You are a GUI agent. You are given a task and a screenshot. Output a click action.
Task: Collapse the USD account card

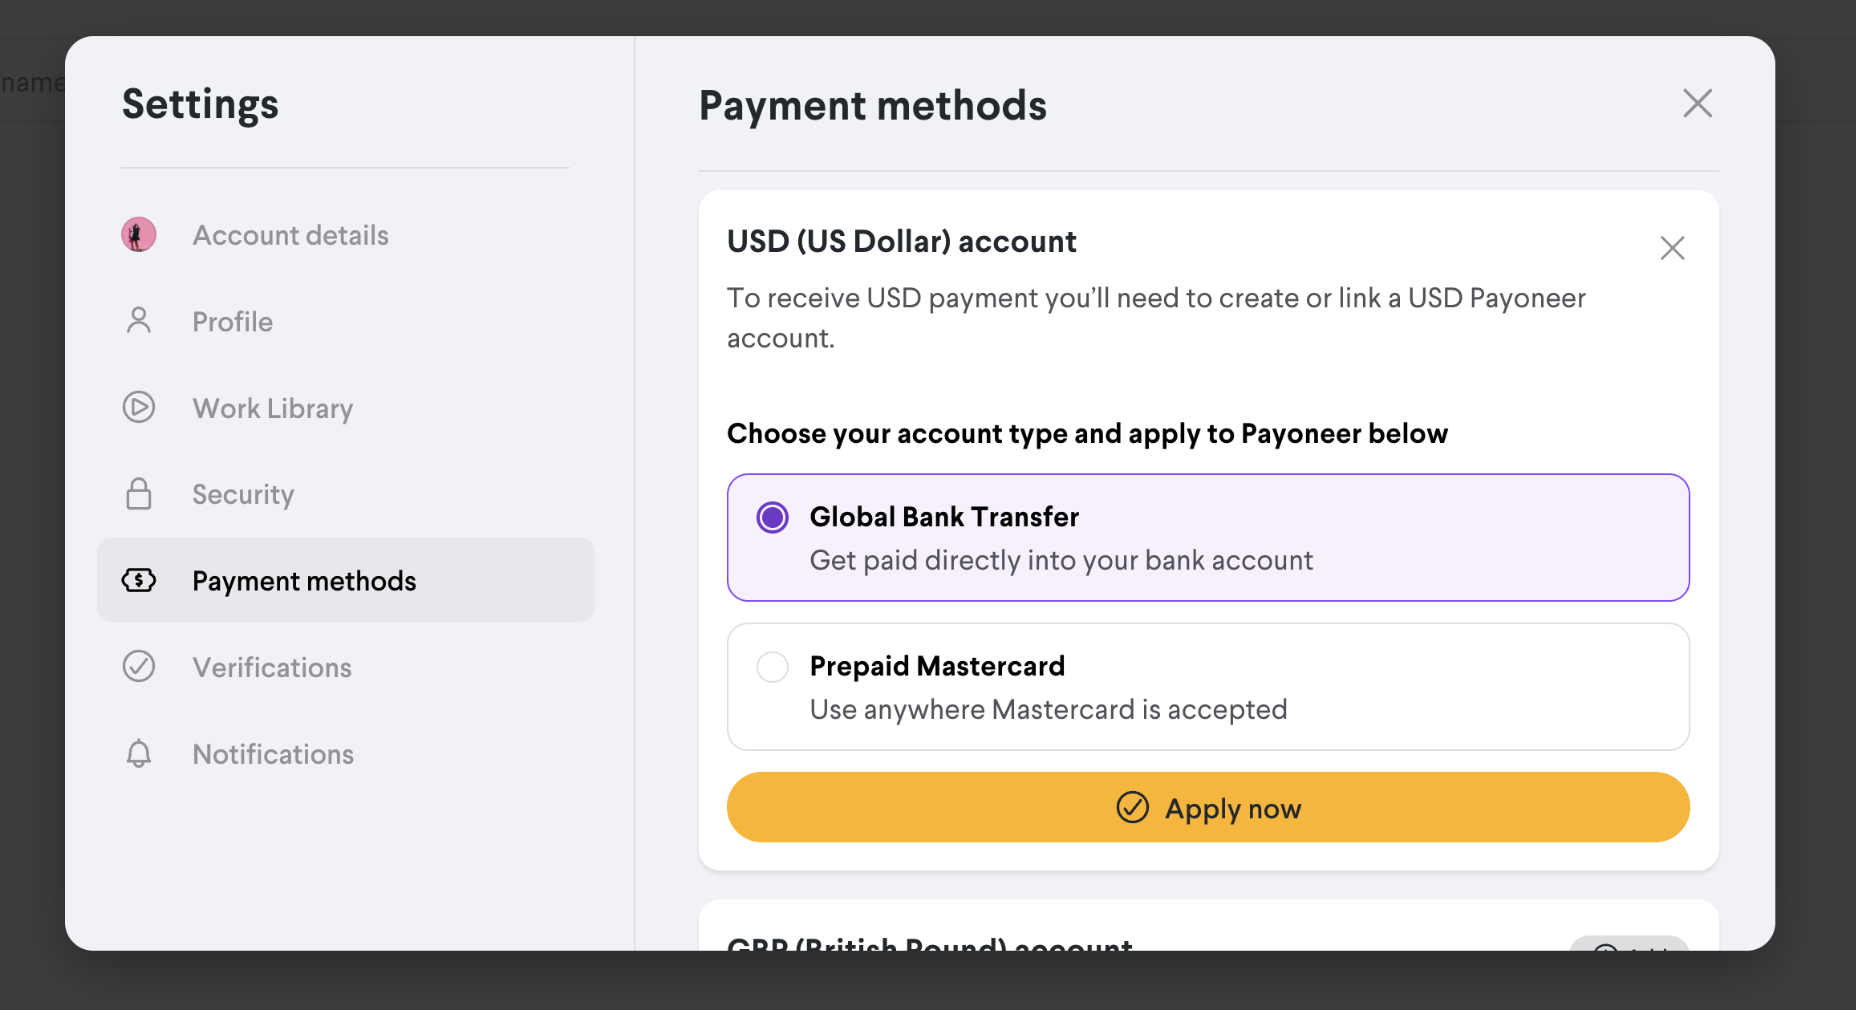pos(1672,248)
